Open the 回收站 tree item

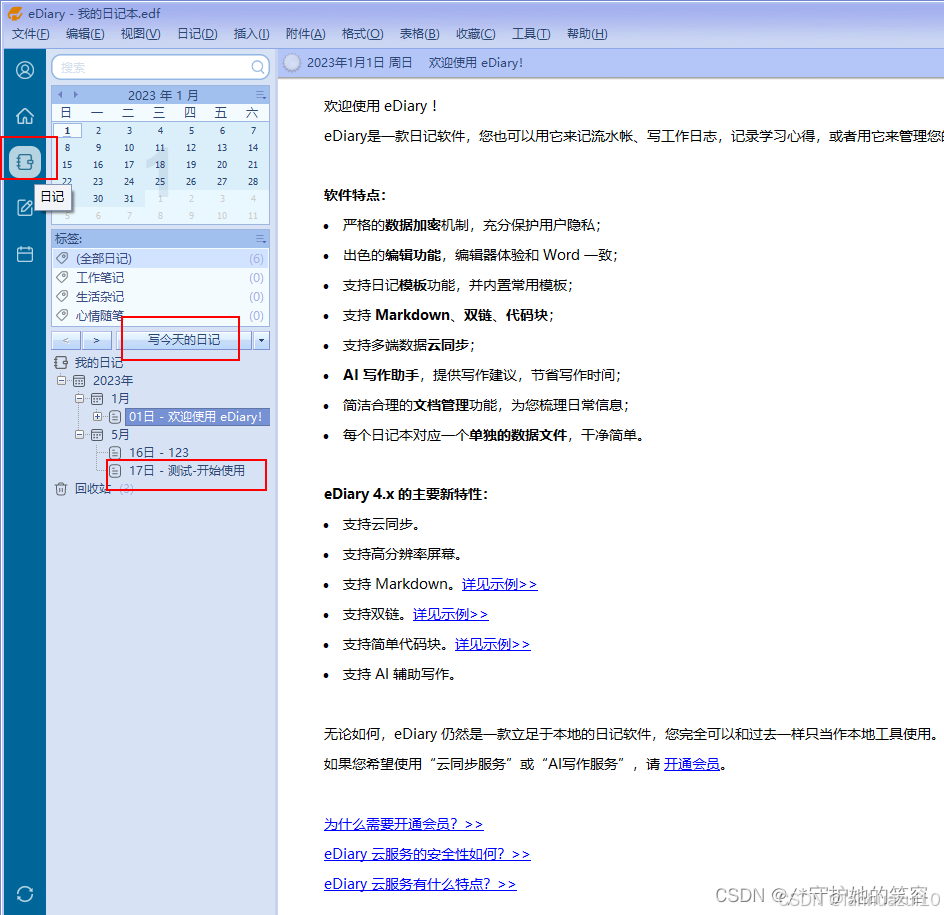click(93, 489)
